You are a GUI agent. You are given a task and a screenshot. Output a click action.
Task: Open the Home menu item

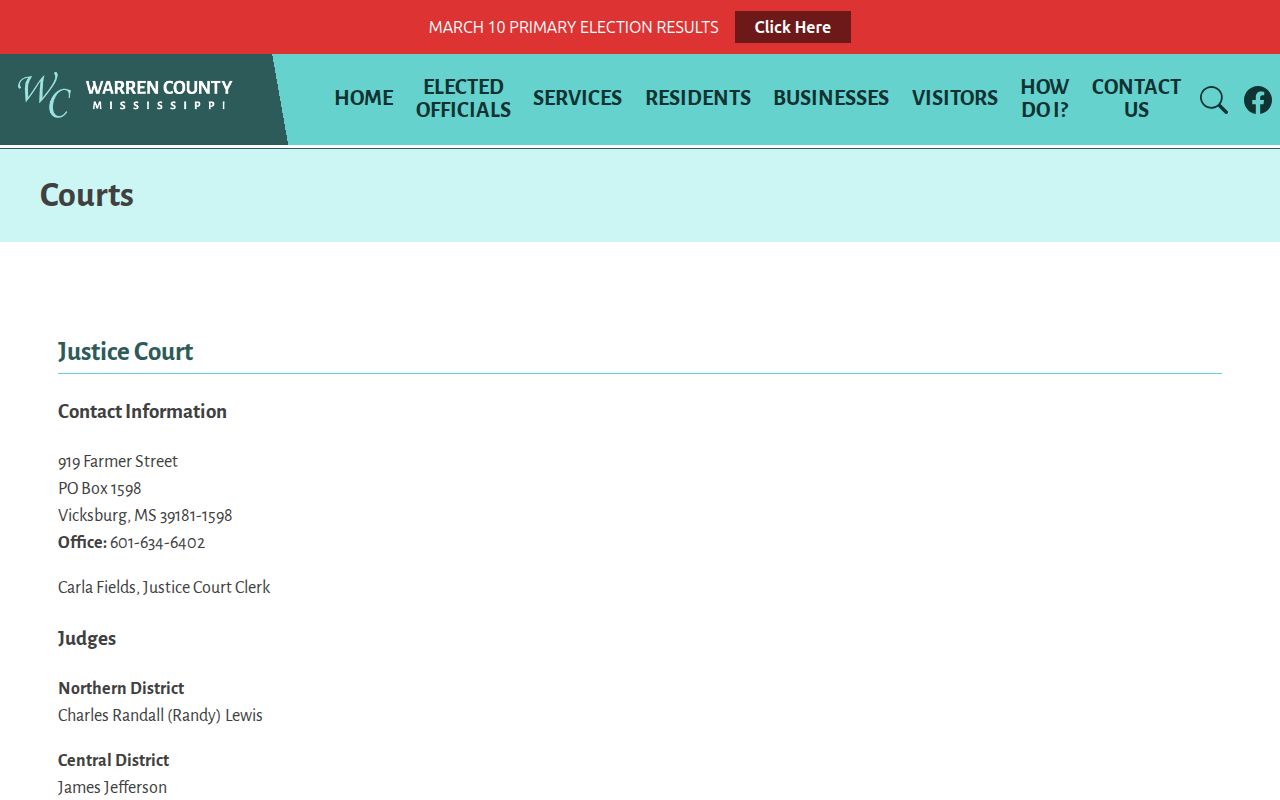(x=364, y=98)
